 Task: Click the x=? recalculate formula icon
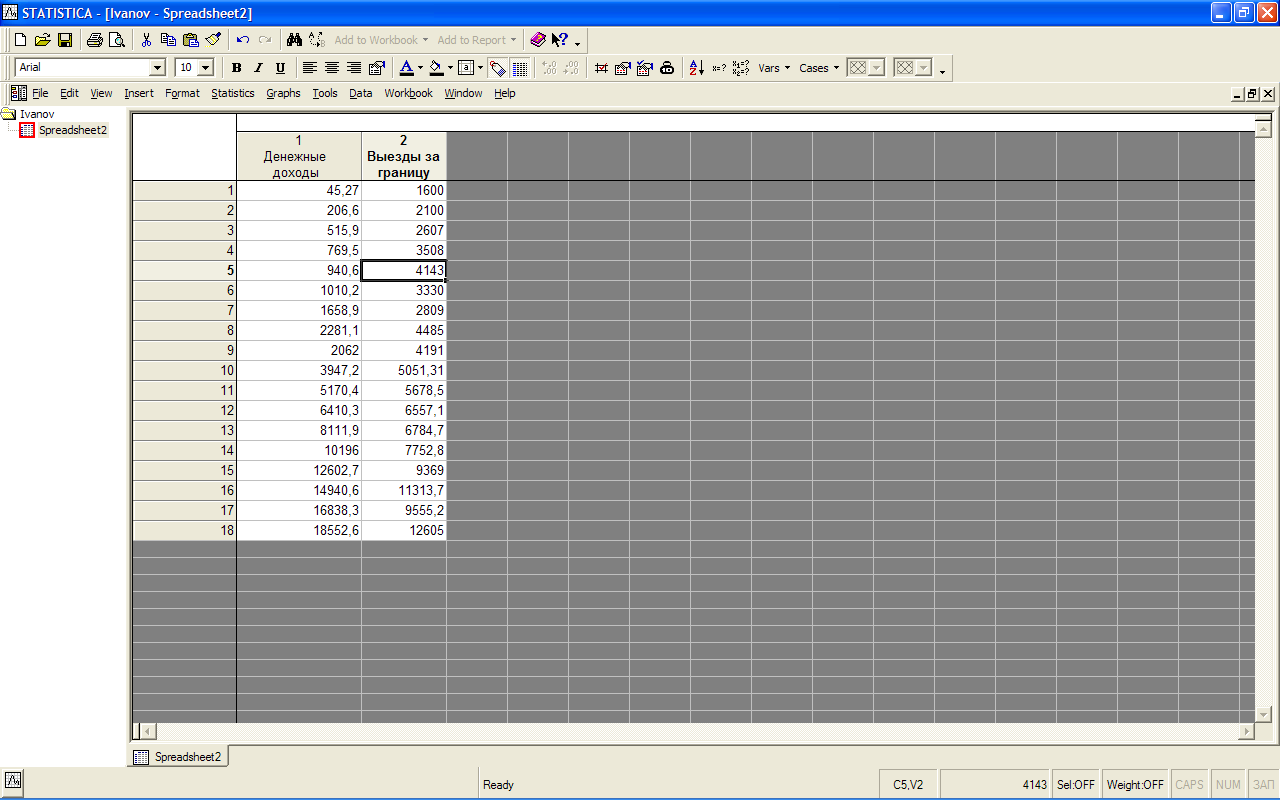click(719, 68)
